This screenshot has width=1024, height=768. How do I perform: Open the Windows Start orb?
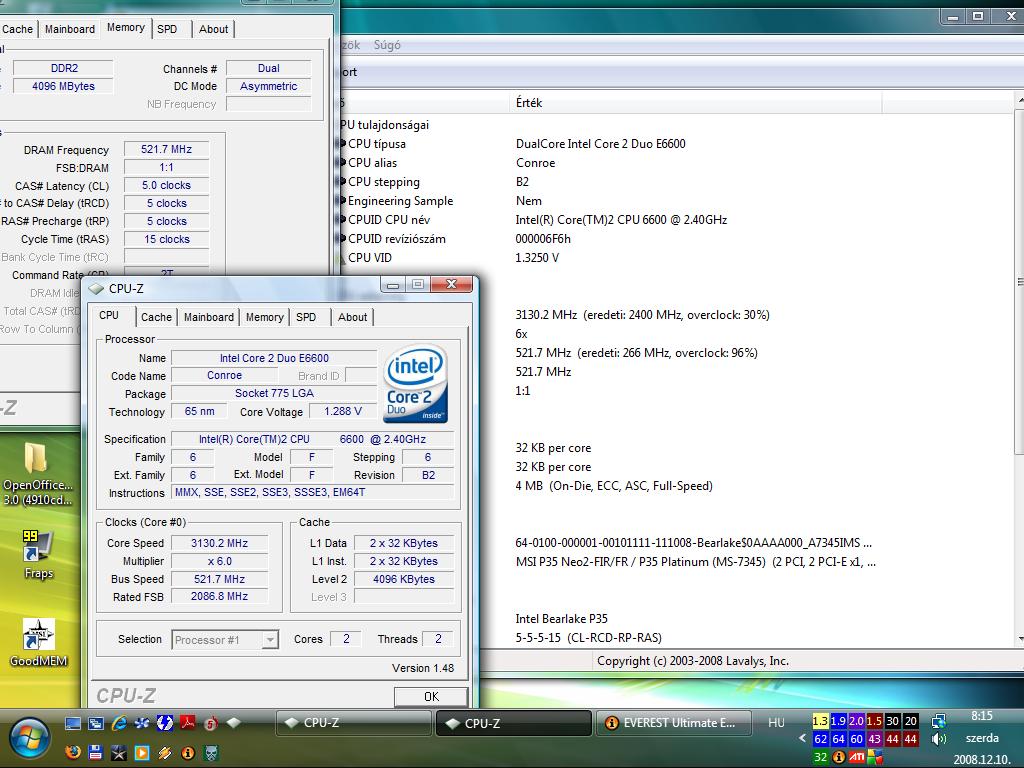coord(29,739)
